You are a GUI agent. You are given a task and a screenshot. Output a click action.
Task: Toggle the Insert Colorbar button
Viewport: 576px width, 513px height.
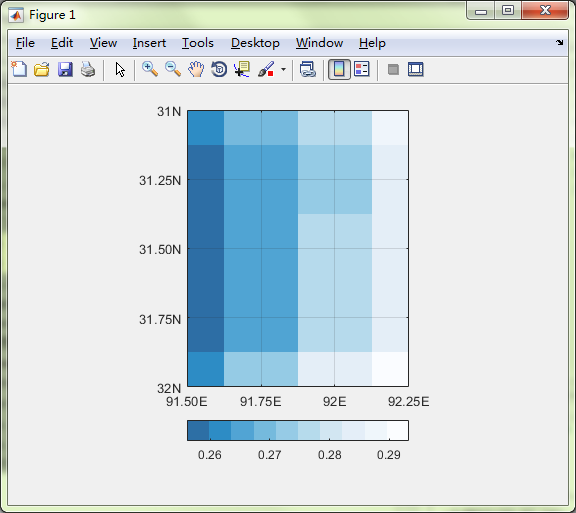pos(339,69)
